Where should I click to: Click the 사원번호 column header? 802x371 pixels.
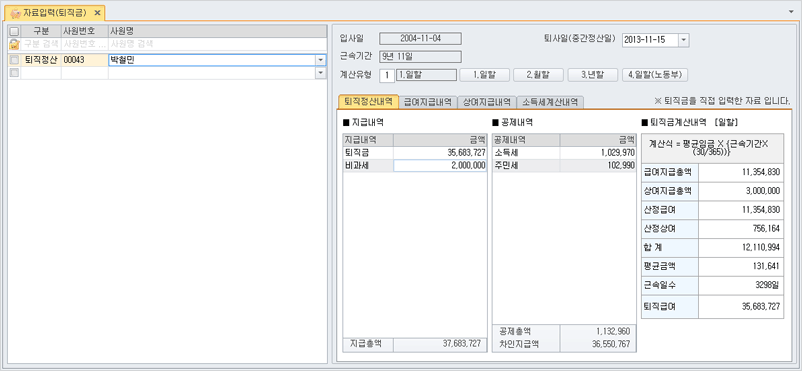click(x=84, y=31)
